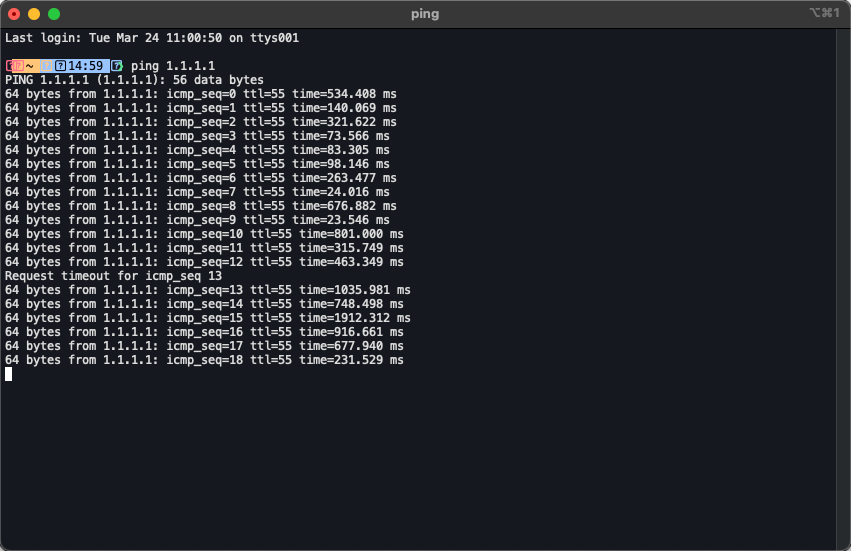The height and width of the screenshot is (551, 851).
Task: Close the ping terminal window
Action: coord(14,14)
